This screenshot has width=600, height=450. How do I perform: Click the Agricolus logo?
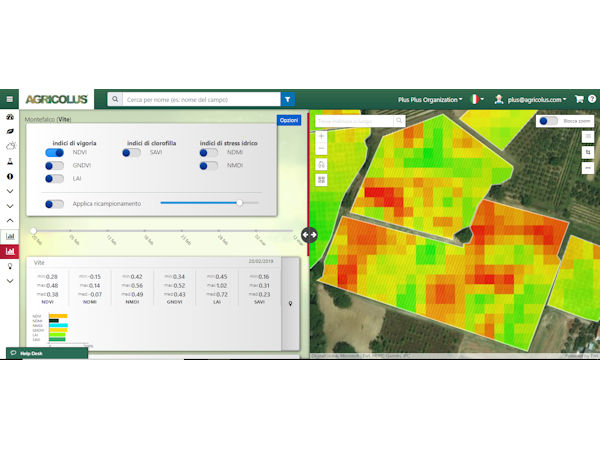pos(57,99)
